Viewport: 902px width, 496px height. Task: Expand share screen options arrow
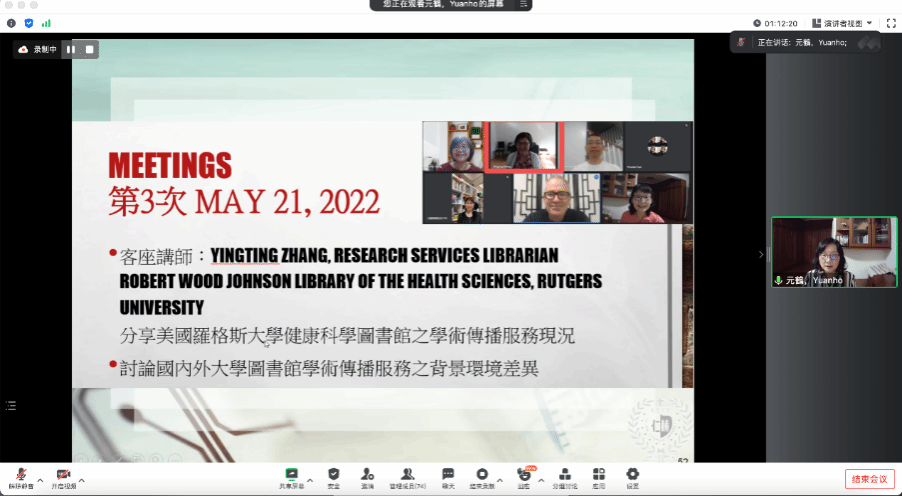[x=310, y=479]
